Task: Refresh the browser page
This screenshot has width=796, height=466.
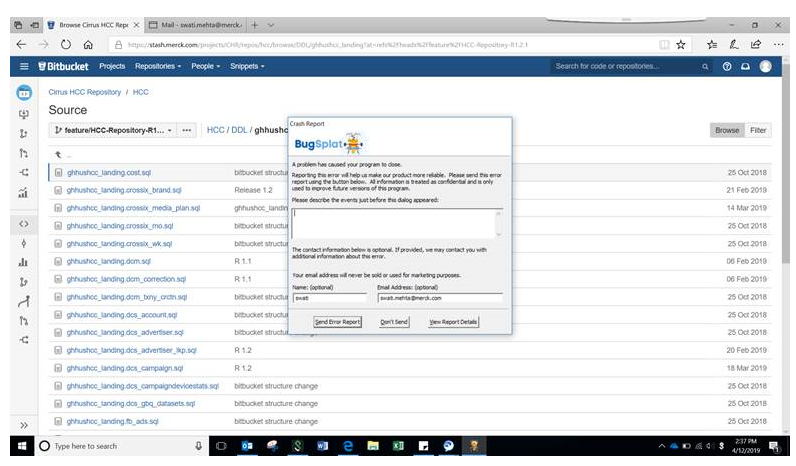Action: tap(66, 45)
